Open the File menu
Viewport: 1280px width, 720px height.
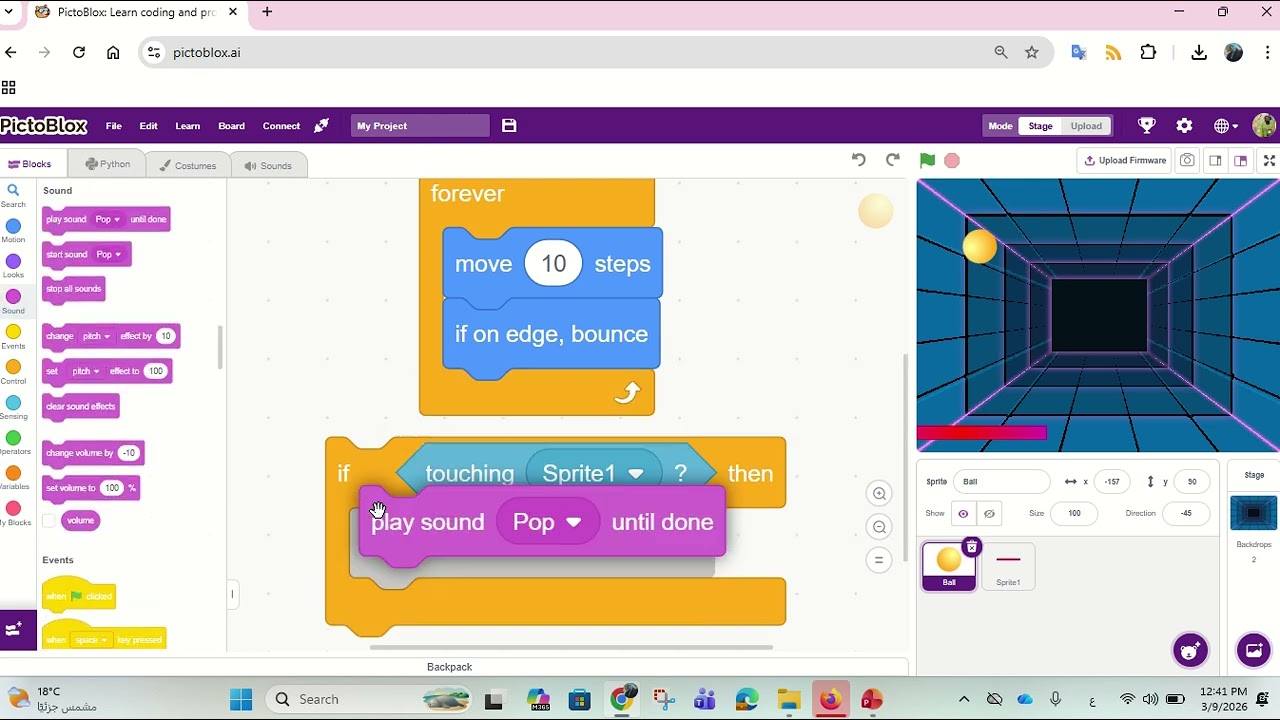click(114, 126)
